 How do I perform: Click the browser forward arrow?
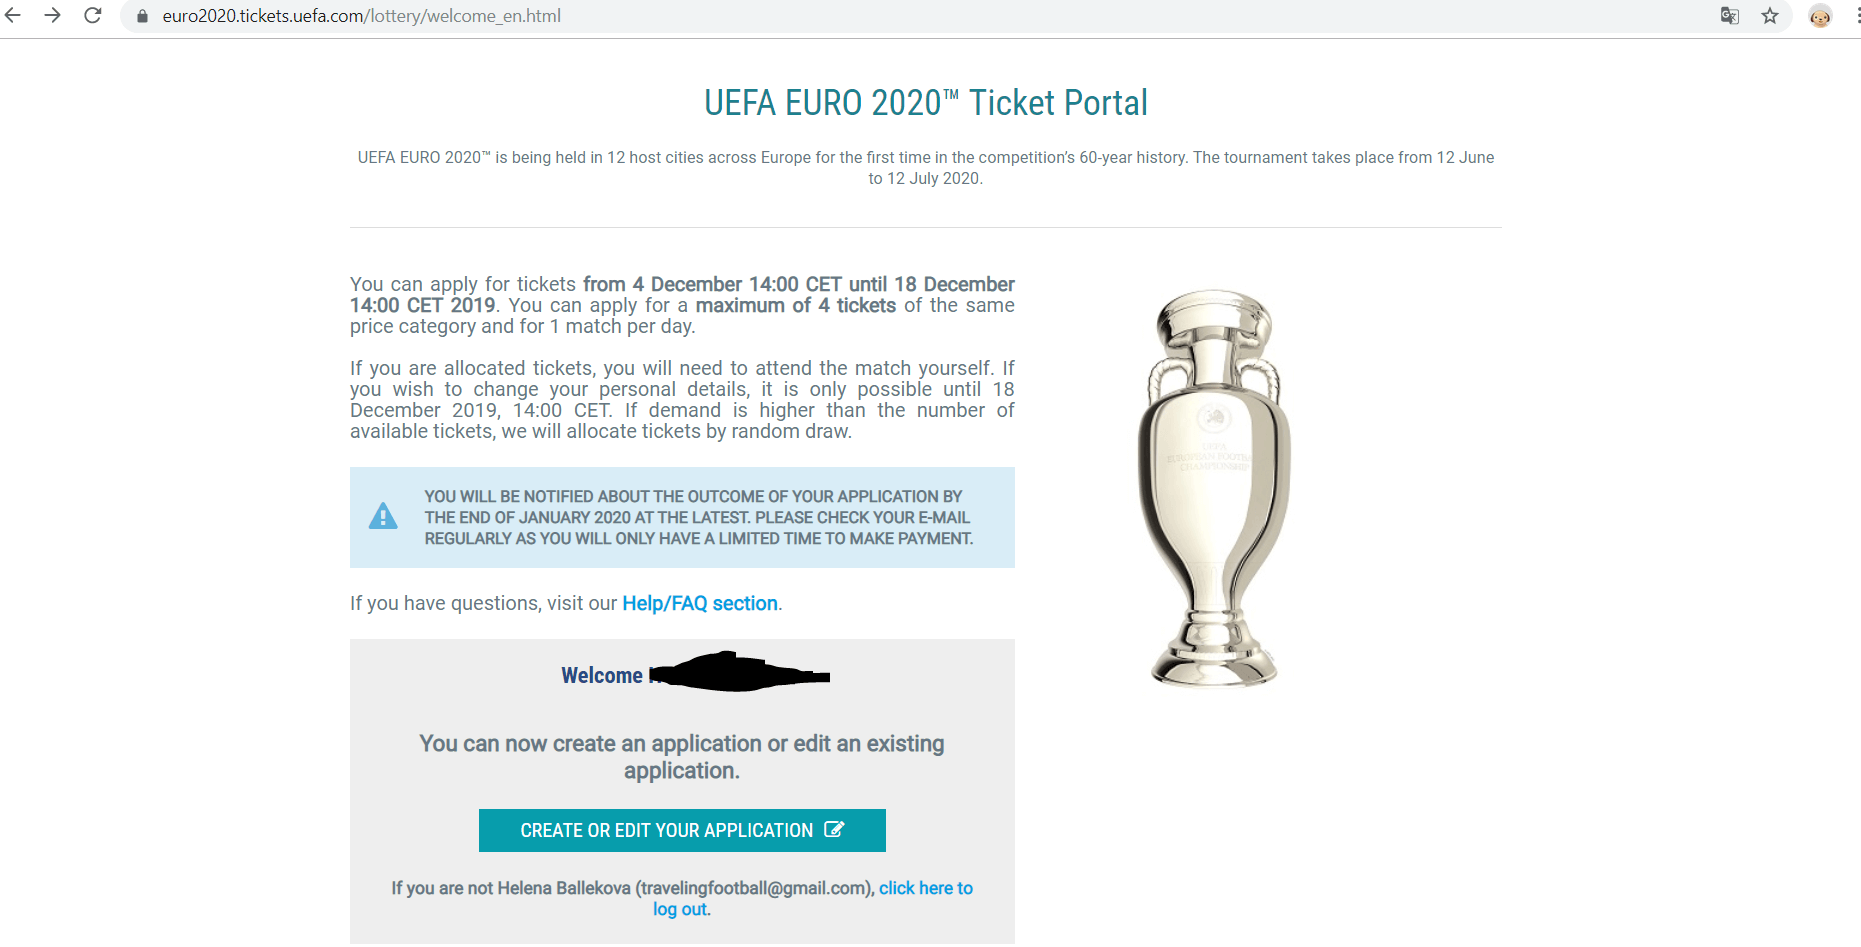click(x=52, y=15)
